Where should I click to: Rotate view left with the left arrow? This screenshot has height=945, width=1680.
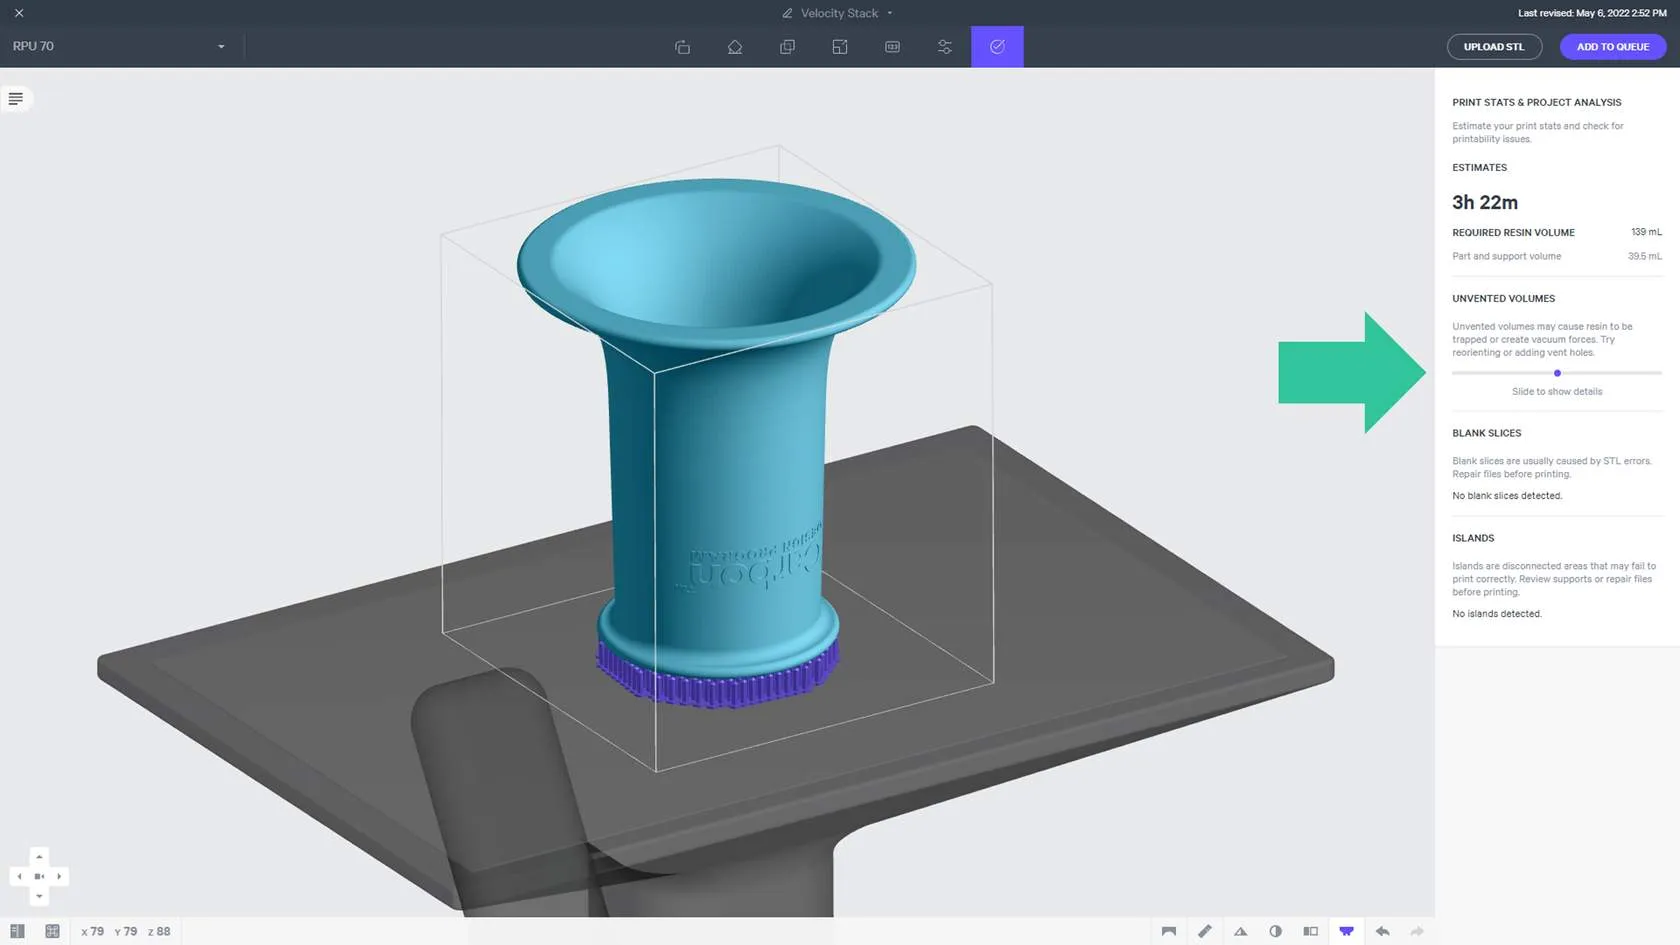[19, 876]
